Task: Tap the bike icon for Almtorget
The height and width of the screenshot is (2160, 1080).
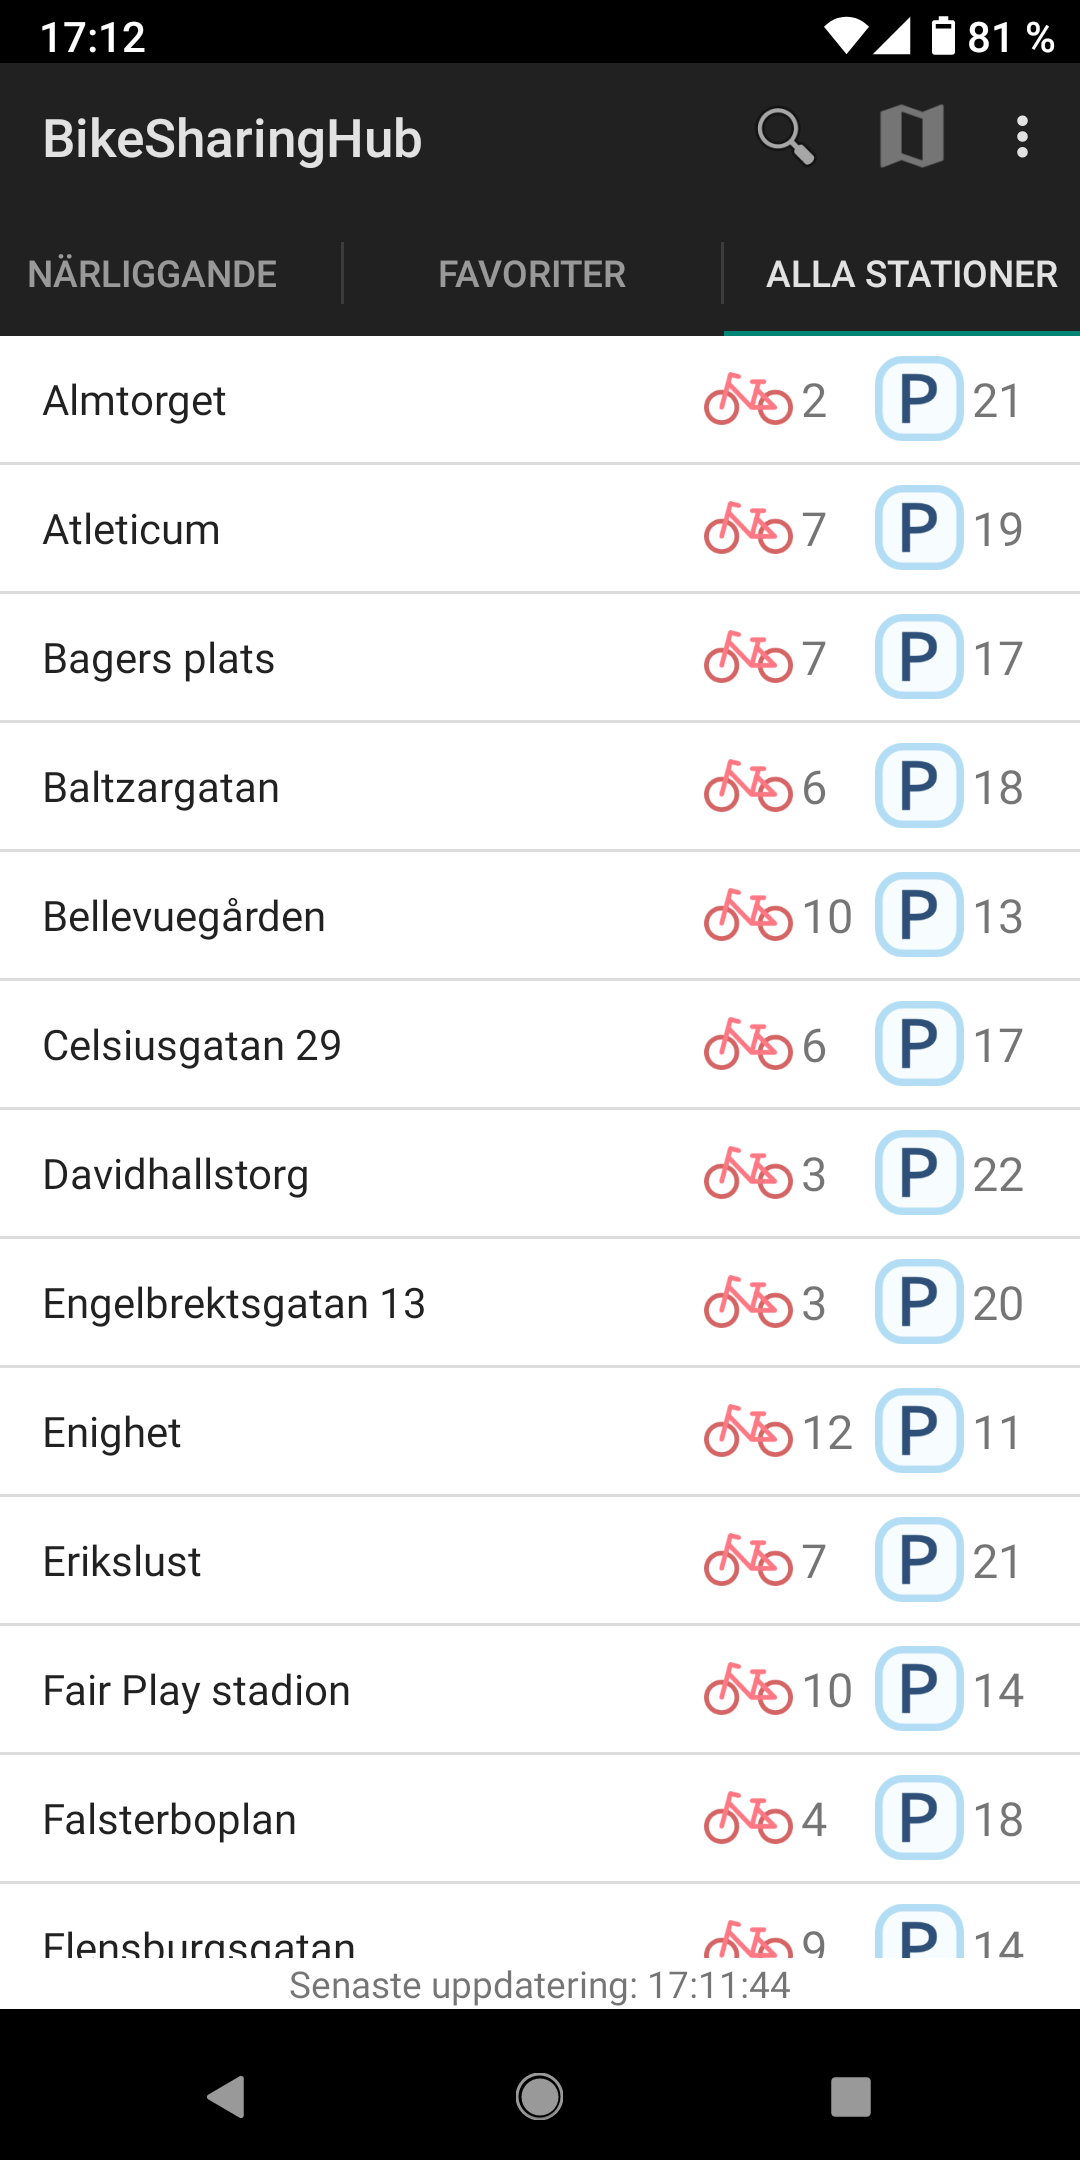Action: pos(748,400)
